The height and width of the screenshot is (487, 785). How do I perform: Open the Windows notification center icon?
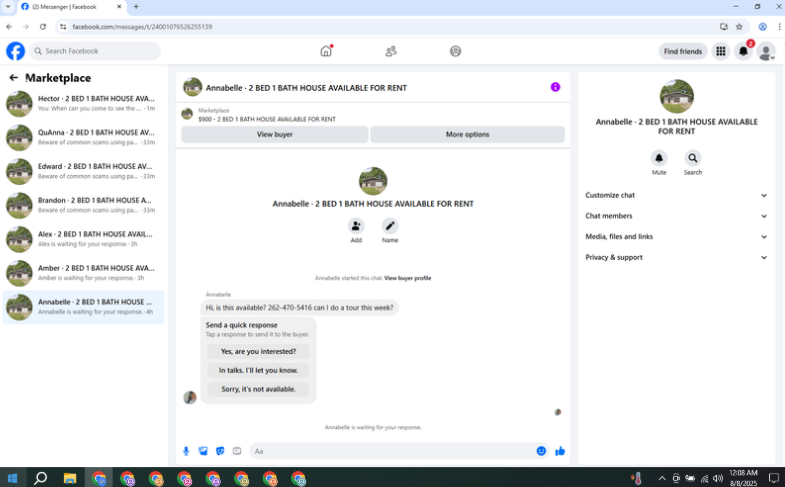click(x=773, y=478)
